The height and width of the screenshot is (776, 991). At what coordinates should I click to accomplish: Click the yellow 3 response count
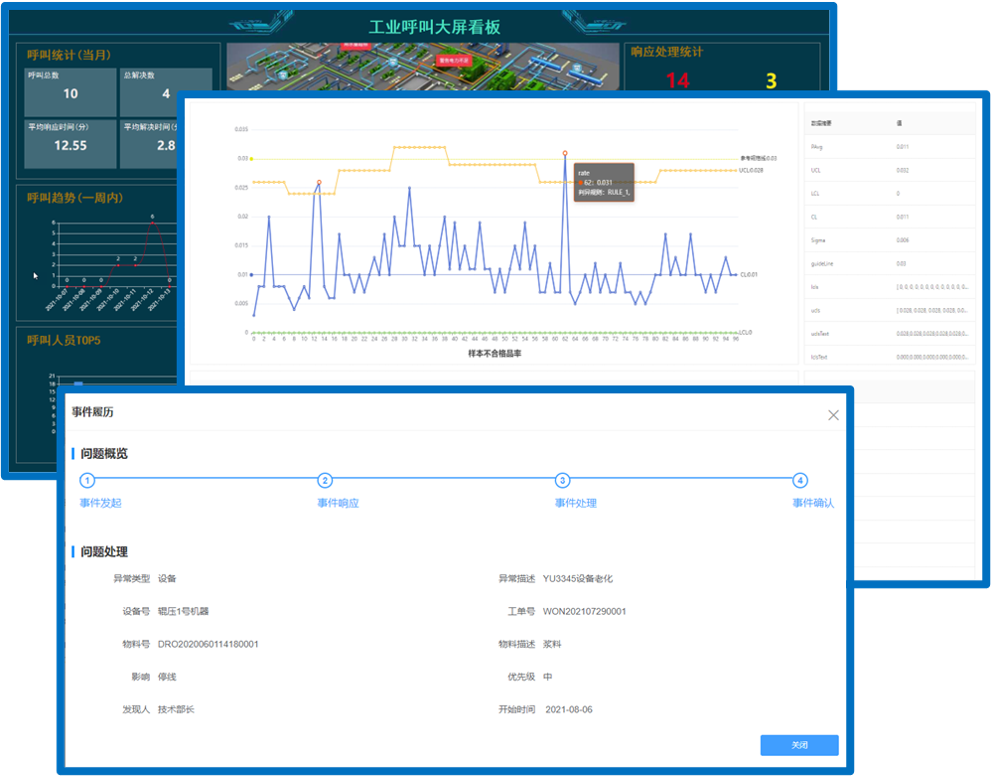point(771,81)
